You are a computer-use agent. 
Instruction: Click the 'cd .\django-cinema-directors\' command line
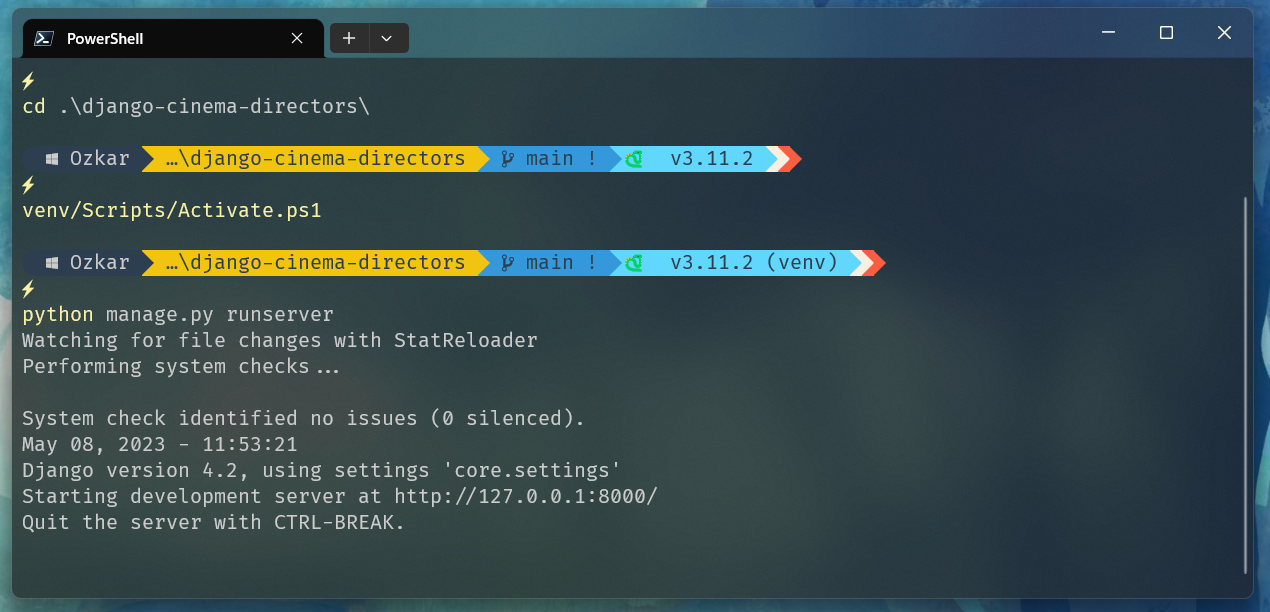(196, 106)
